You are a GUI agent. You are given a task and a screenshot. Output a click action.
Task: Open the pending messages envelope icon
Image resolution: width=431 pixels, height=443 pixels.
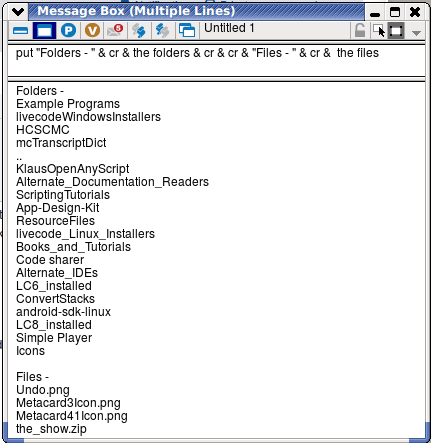115,30
